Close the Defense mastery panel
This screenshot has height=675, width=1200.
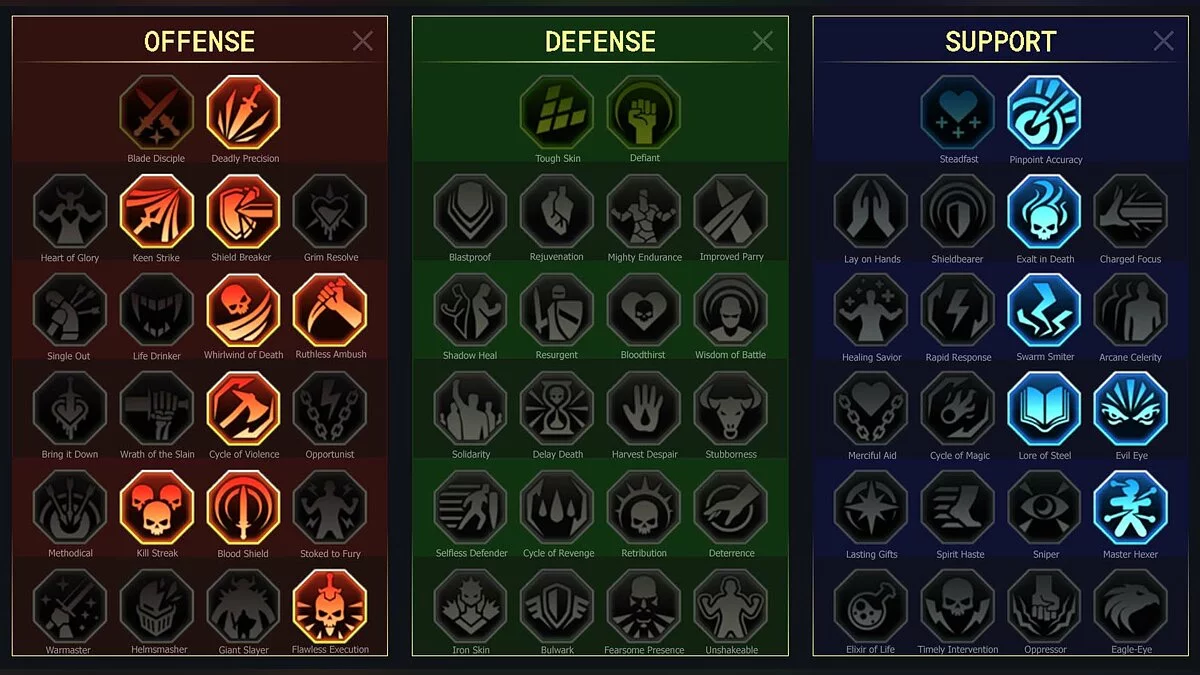763,41
